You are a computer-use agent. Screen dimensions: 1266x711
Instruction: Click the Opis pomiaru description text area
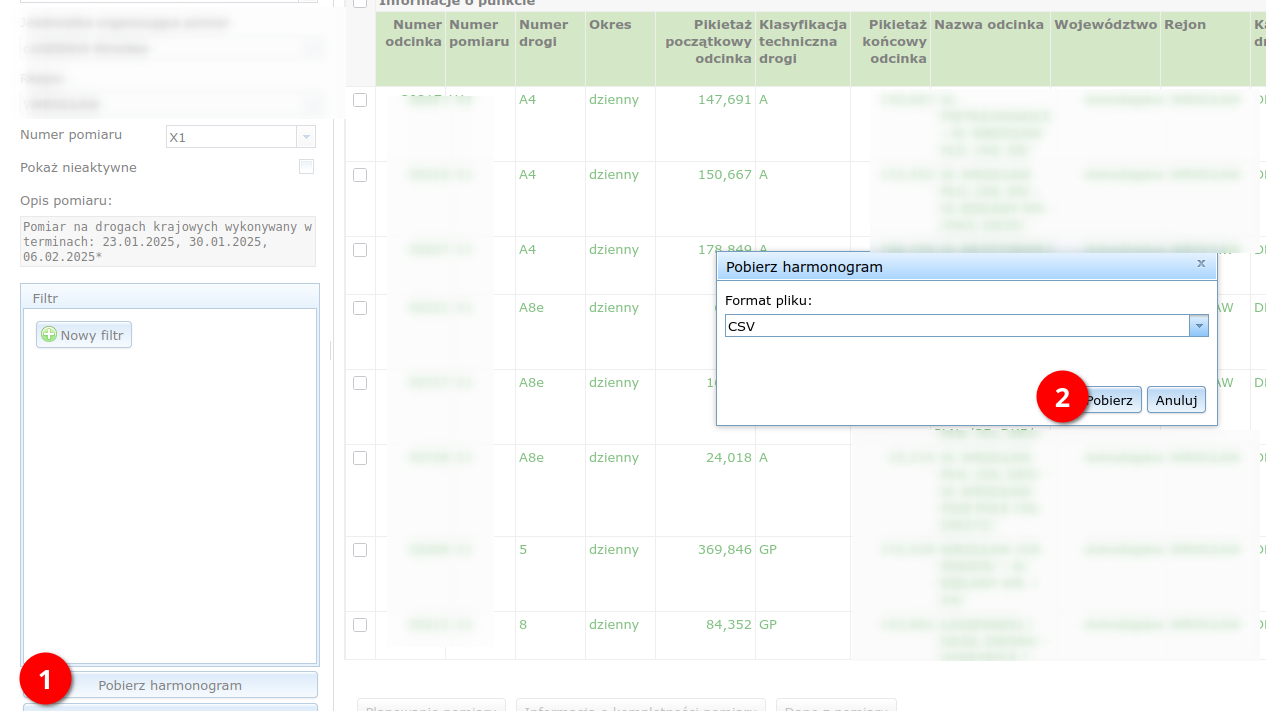[x=168, y=242]
